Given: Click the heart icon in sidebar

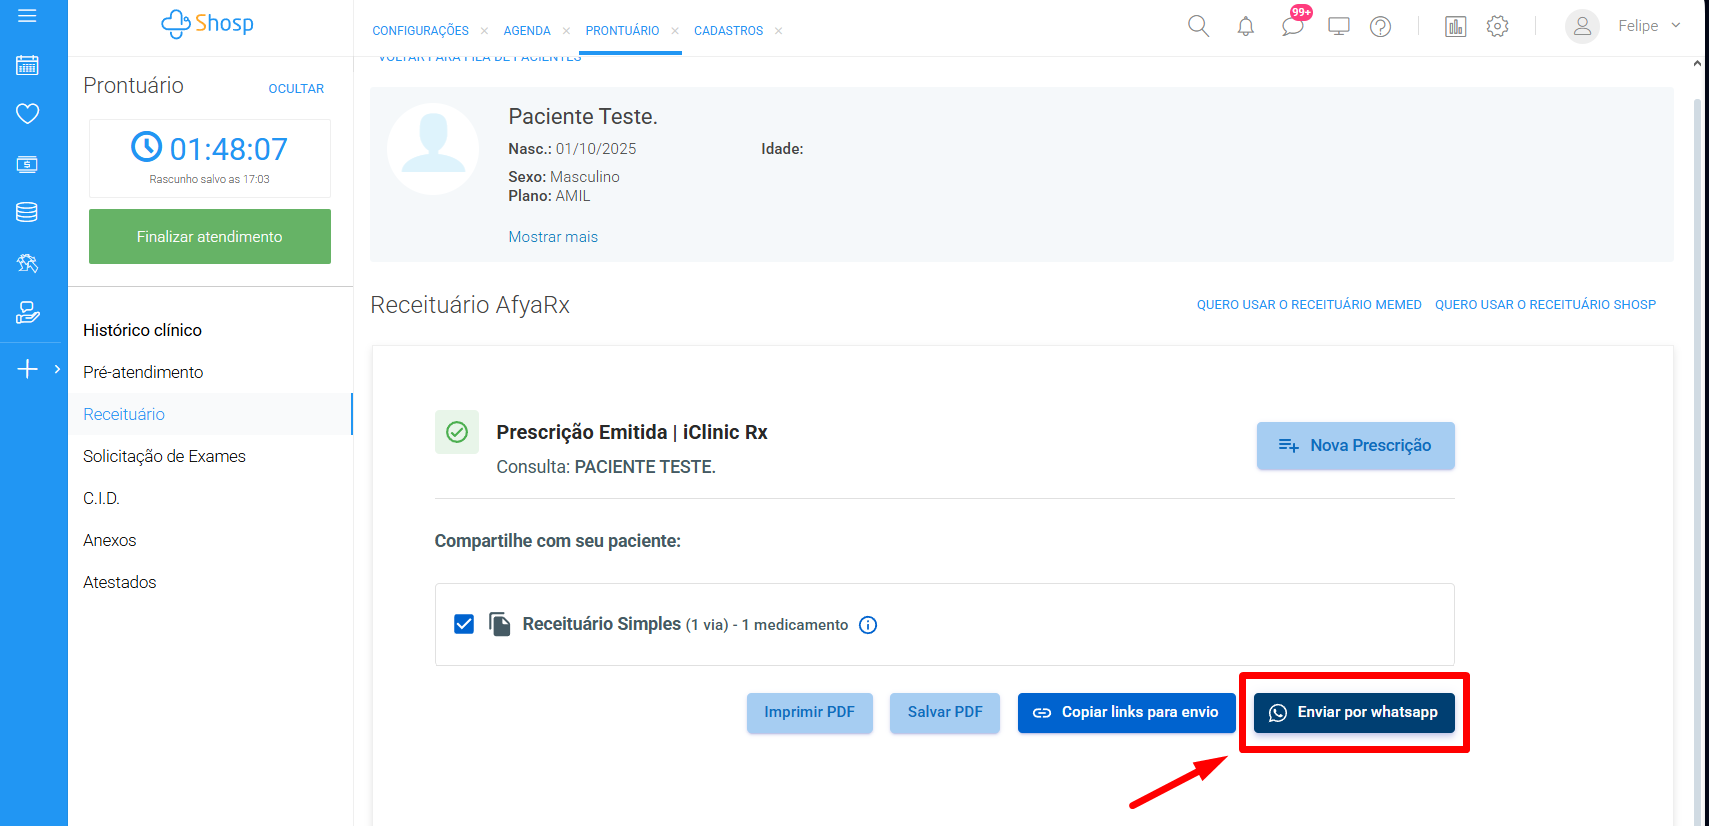Looking at the screenshot, I should coord(27,114).
